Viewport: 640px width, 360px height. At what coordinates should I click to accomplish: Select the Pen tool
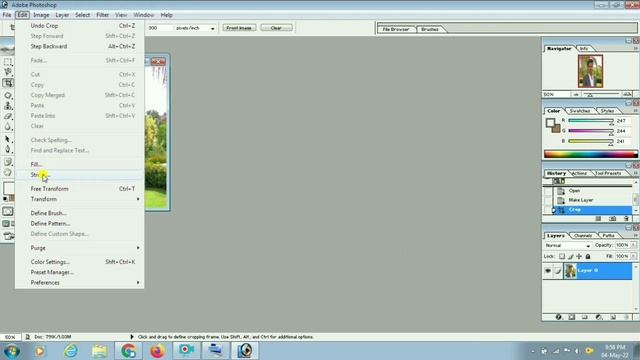coord(8,149)
